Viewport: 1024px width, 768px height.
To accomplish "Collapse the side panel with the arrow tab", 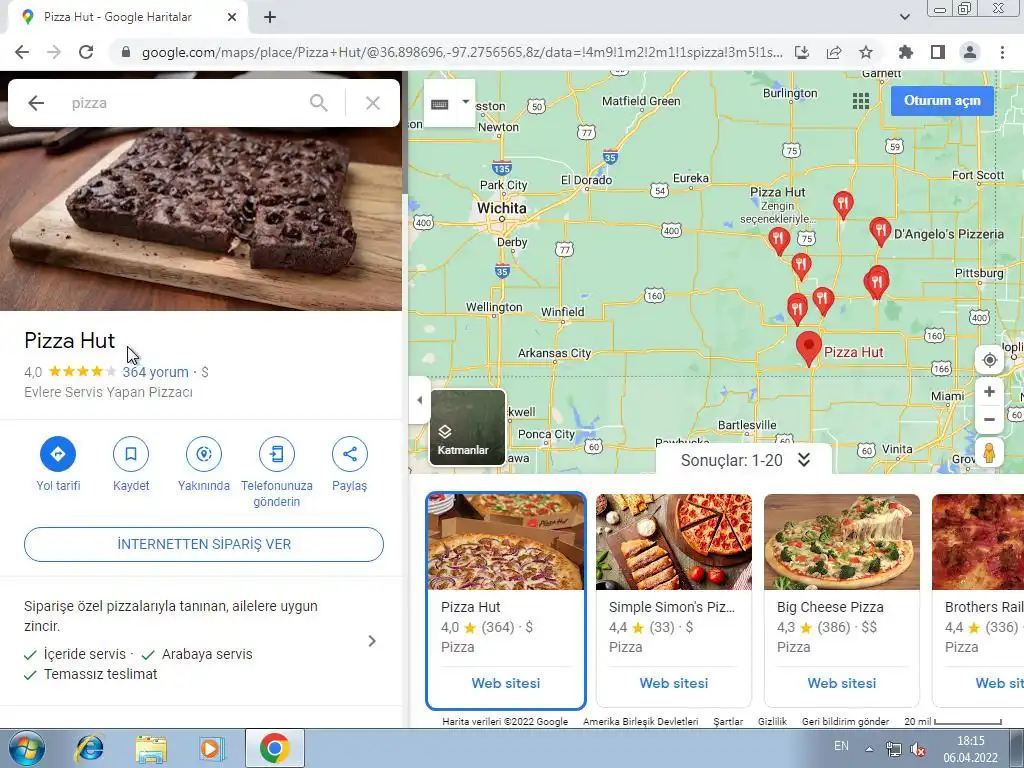I will pos(419,400).
